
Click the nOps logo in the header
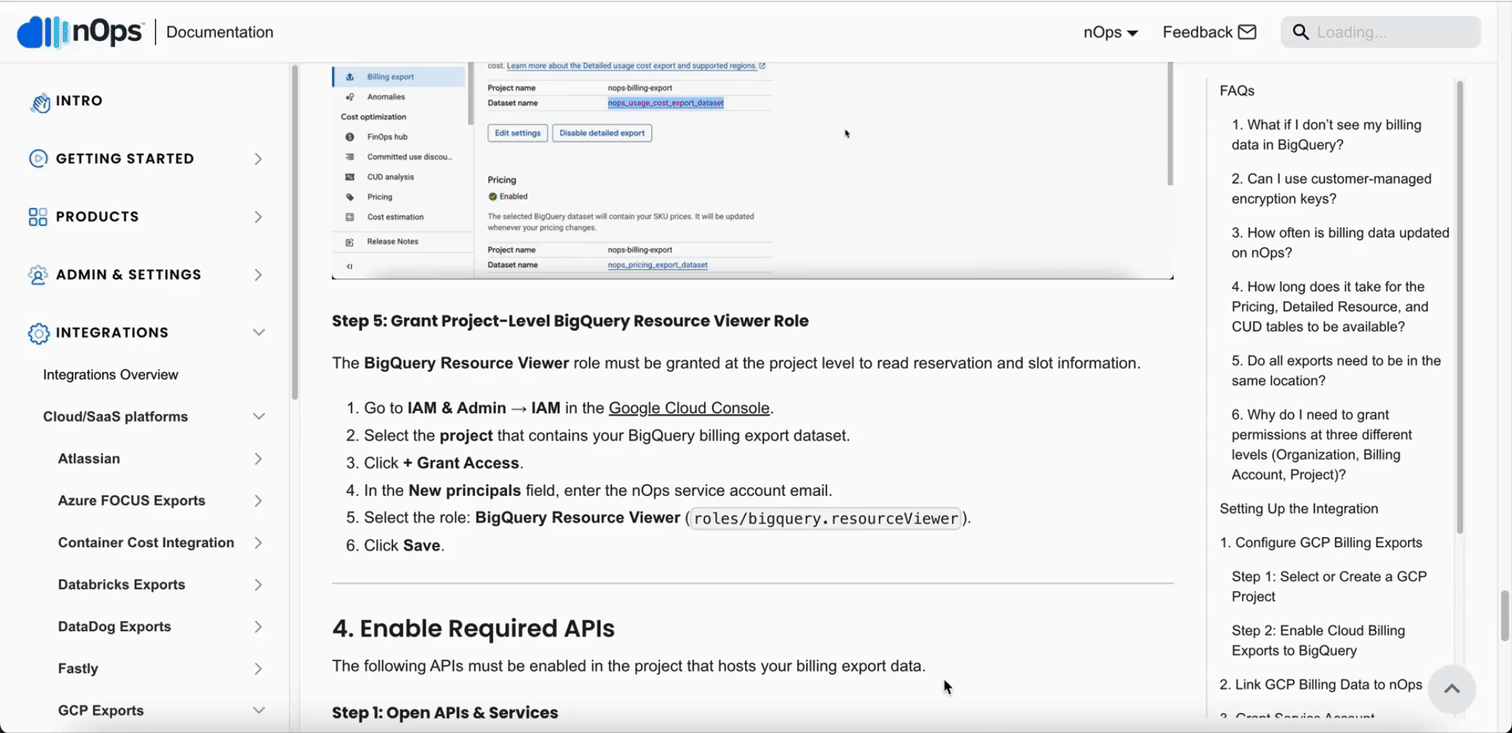tap(80, 31)
